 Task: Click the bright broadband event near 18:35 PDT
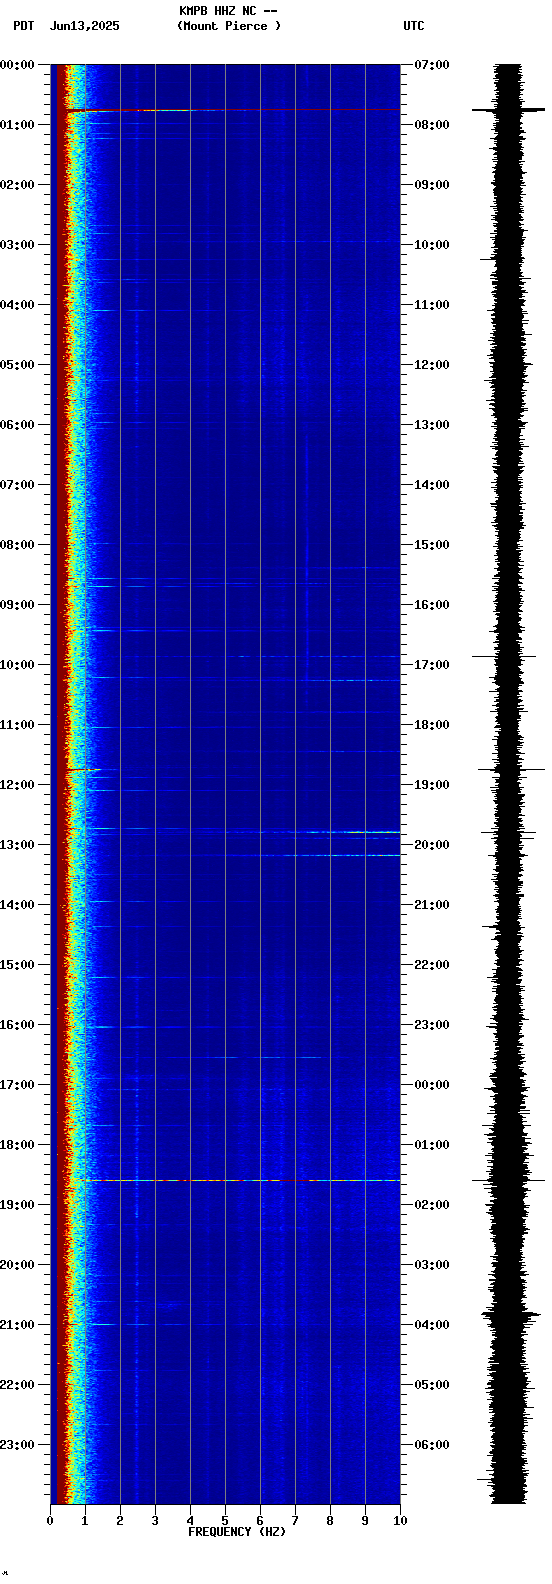pos(235,1181)
